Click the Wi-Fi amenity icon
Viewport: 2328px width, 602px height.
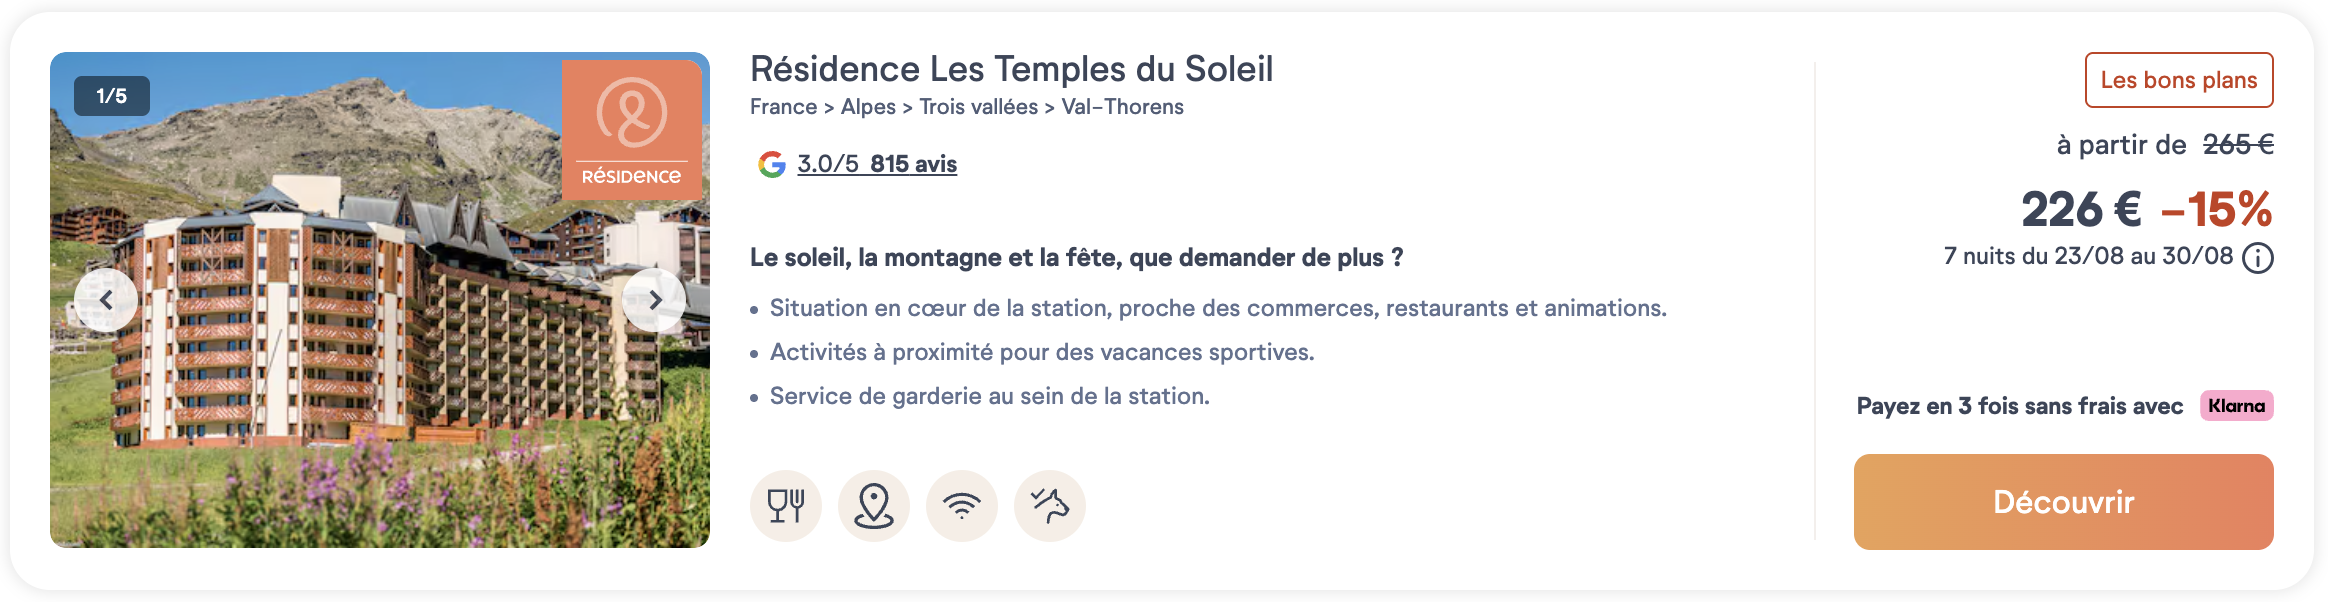[962, 506]
